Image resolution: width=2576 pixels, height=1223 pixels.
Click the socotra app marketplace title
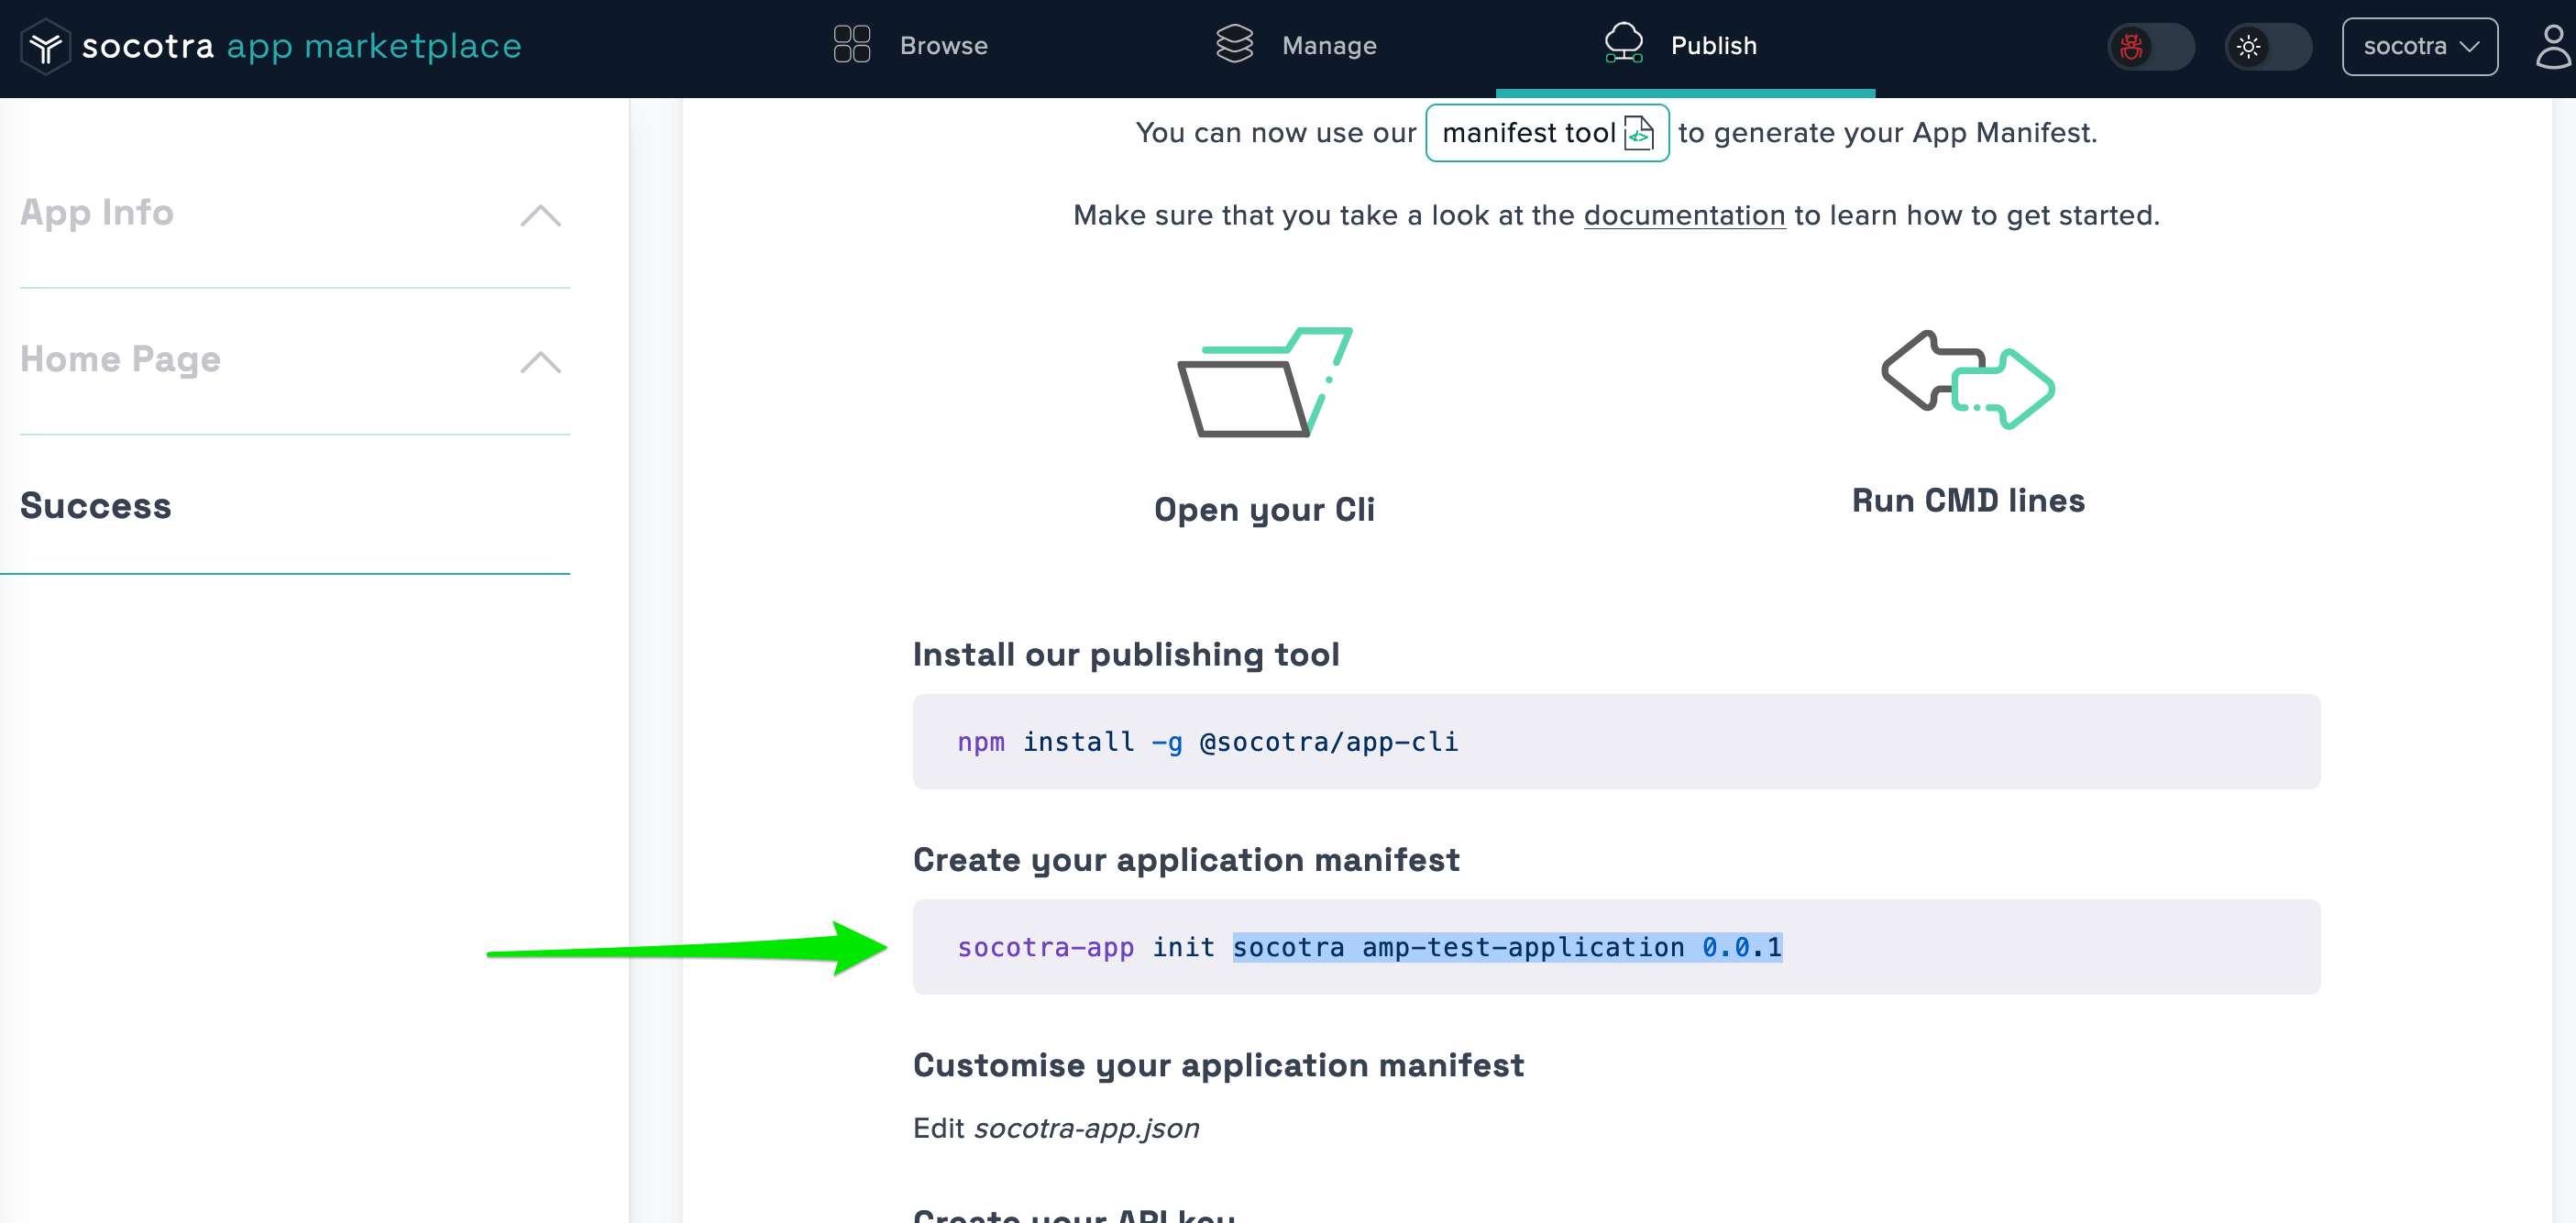pyautogui.click(x=301, y=46)
